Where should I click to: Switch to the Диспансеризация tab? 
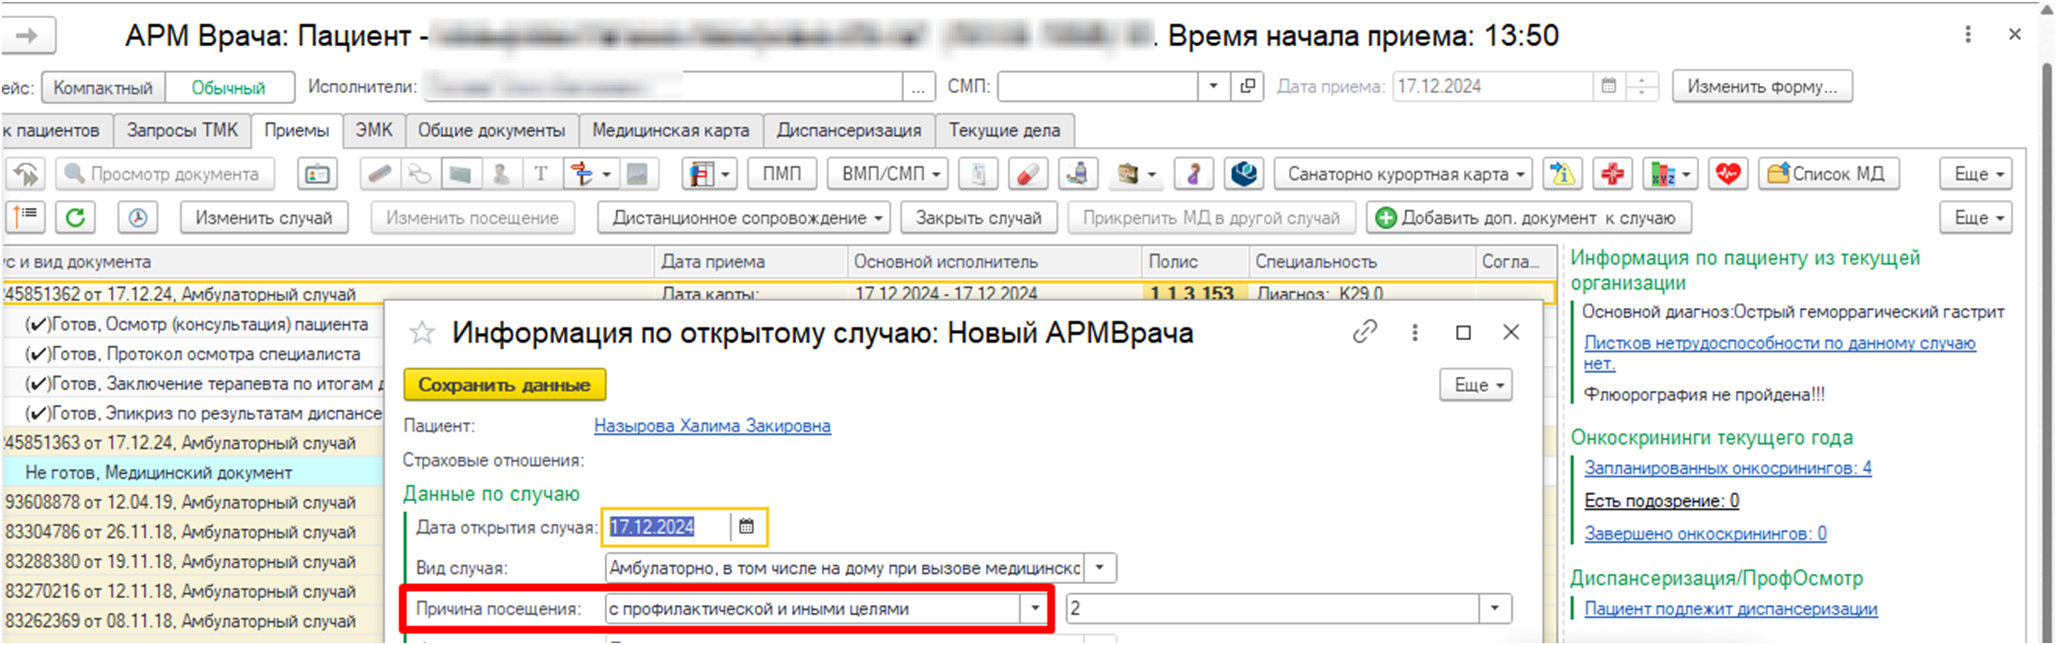(848, 131)
